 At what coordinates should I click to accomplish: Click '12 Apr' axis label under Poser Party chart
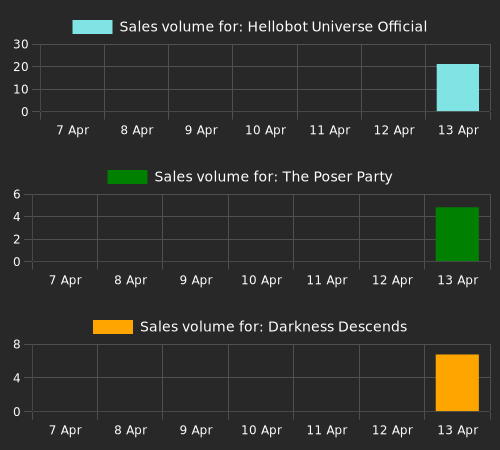coord(392,280)
